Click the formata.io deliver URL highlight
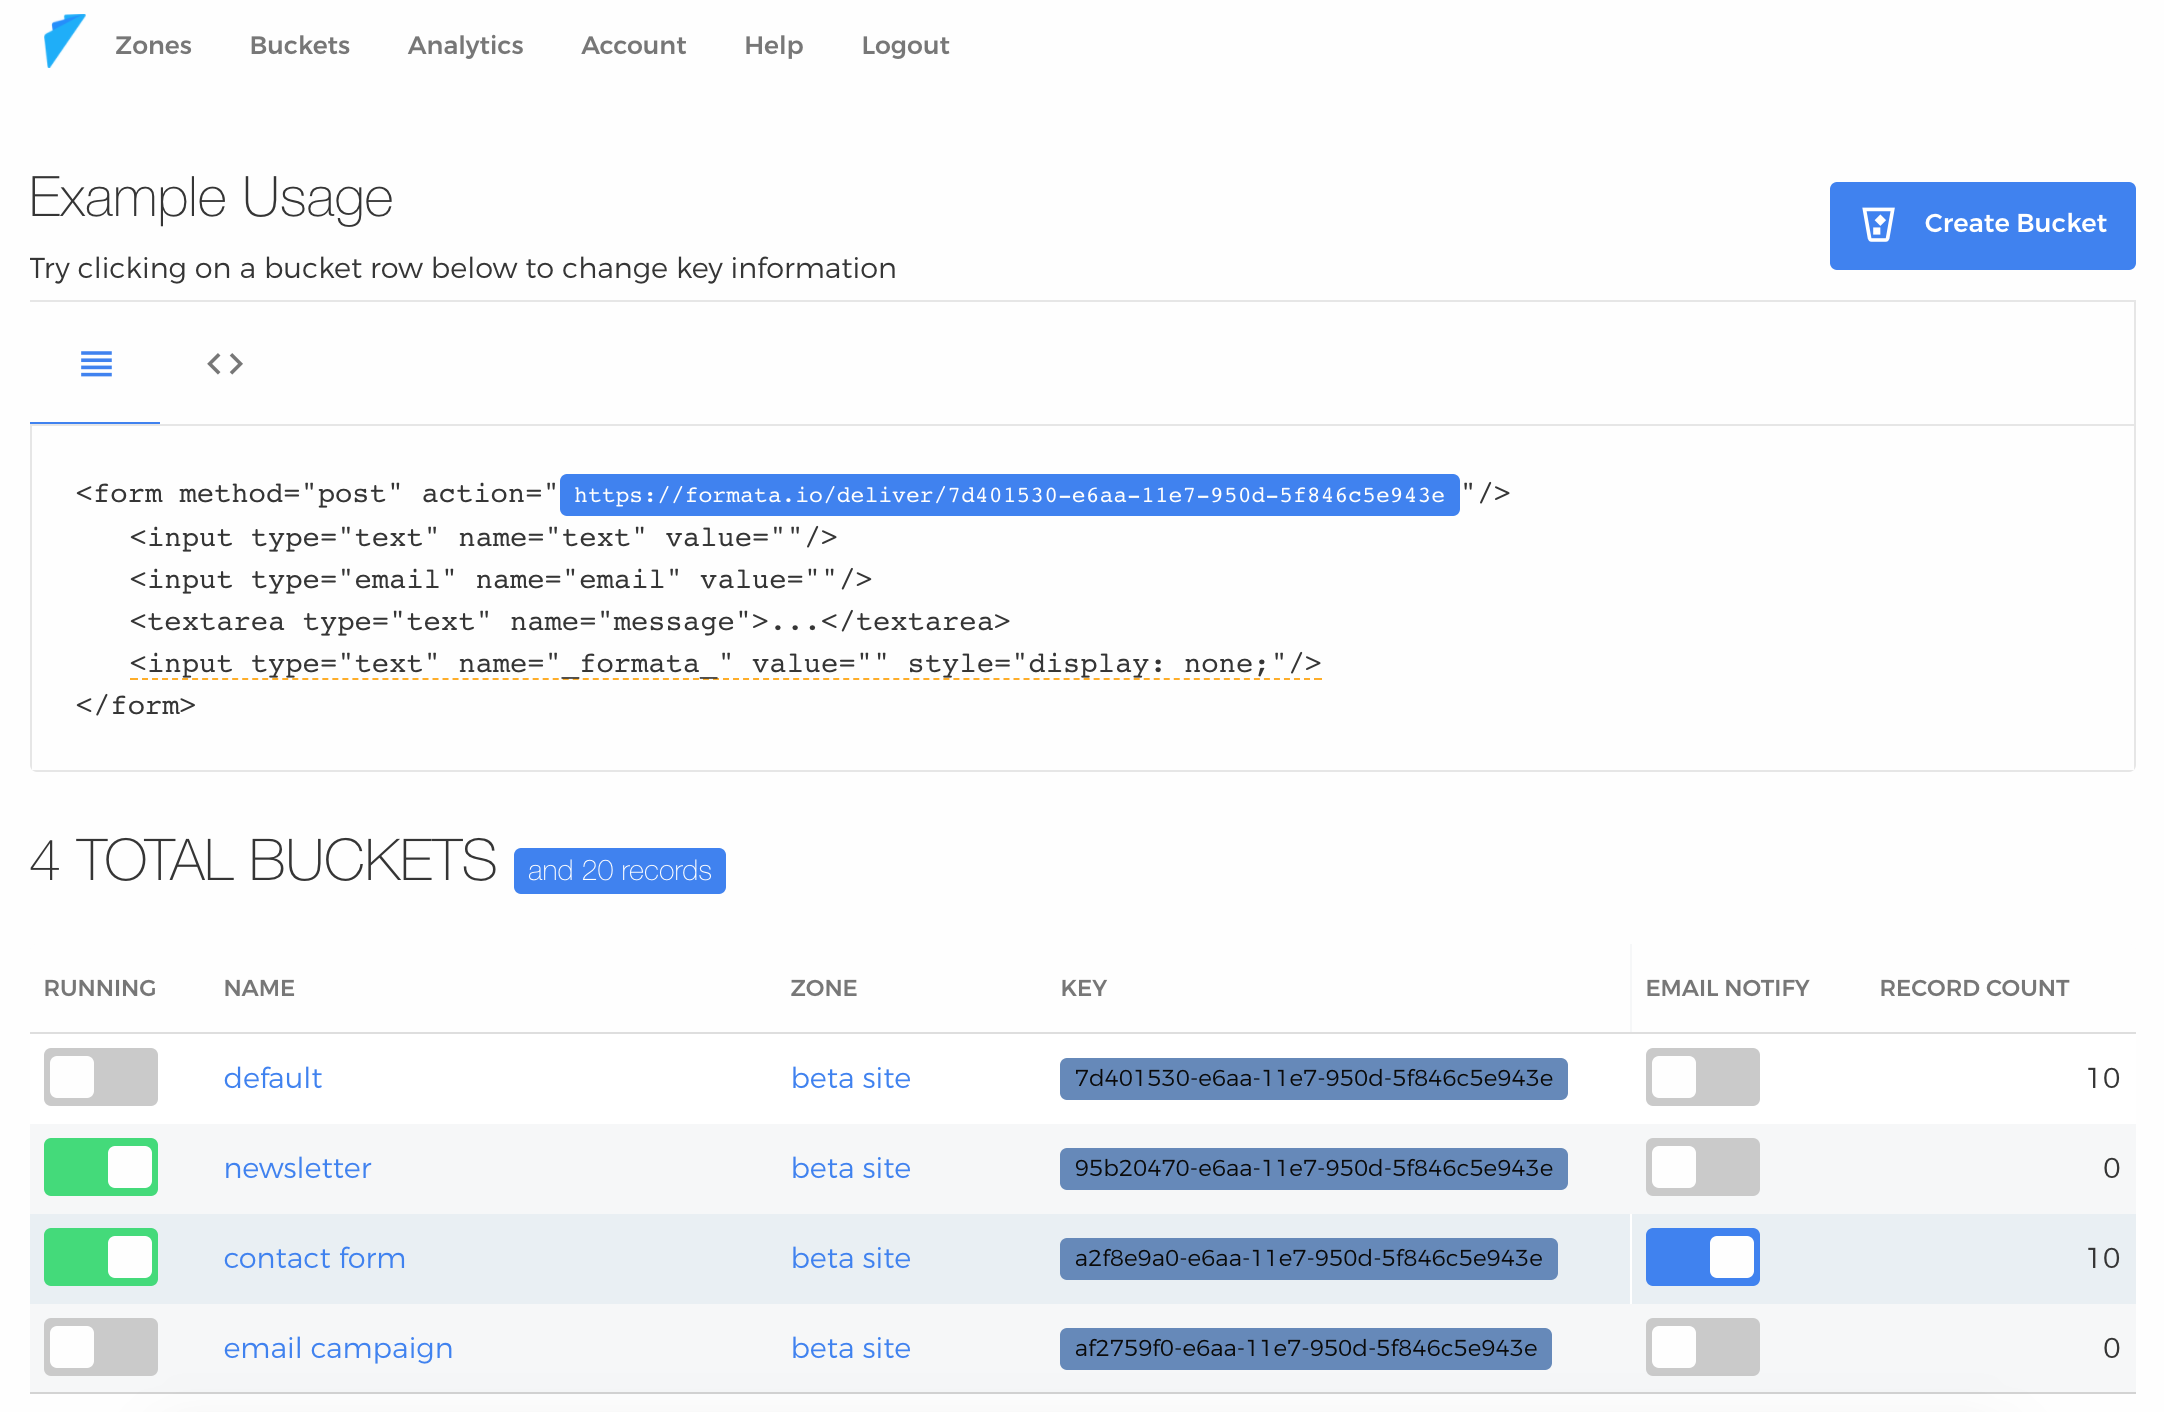Screen dimensions: 2164x1412 [1009, 495]
